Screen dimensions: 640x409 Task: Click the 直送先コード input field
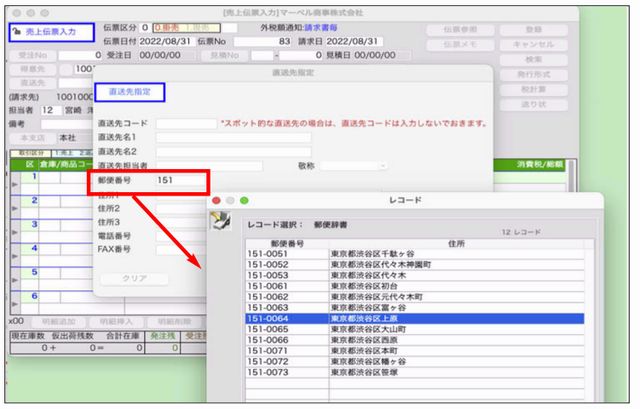(x=185, y=124)
